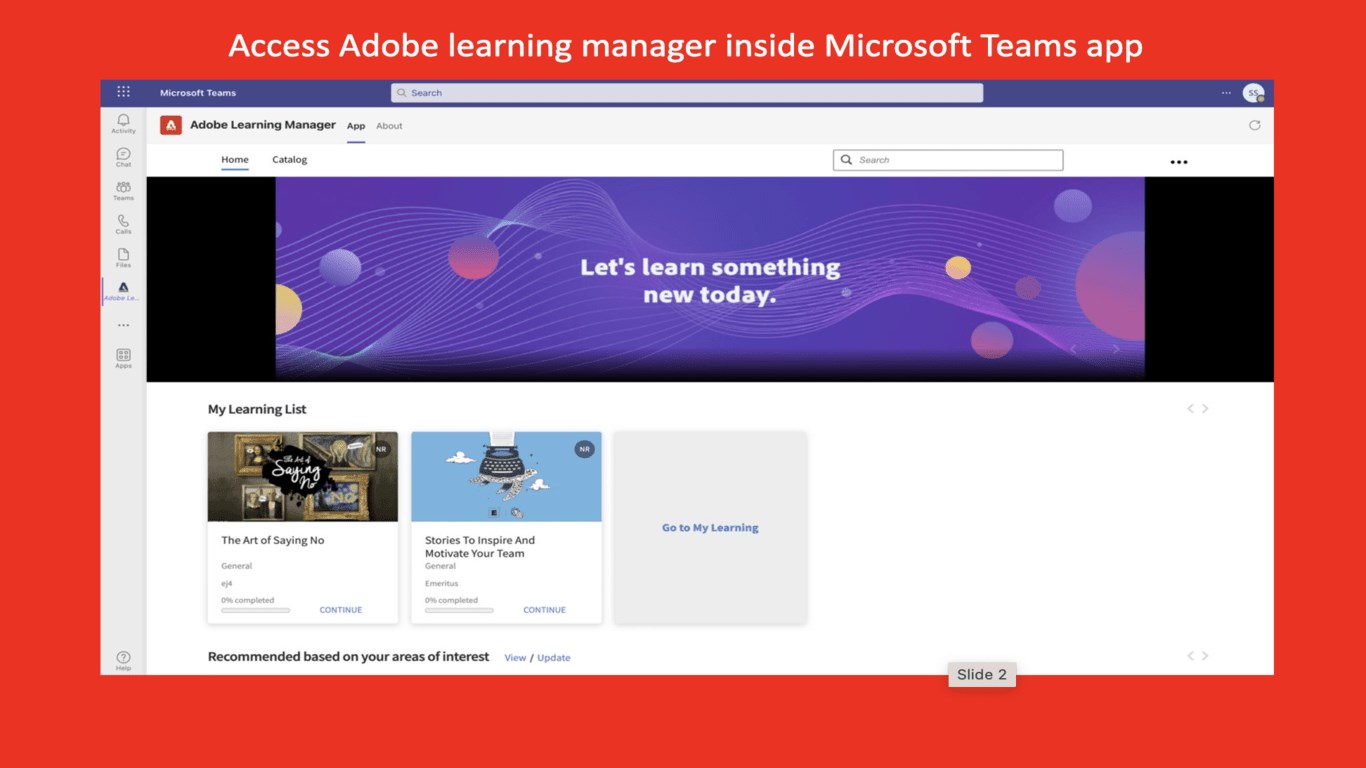Click the Update areas of interest link

554,658
